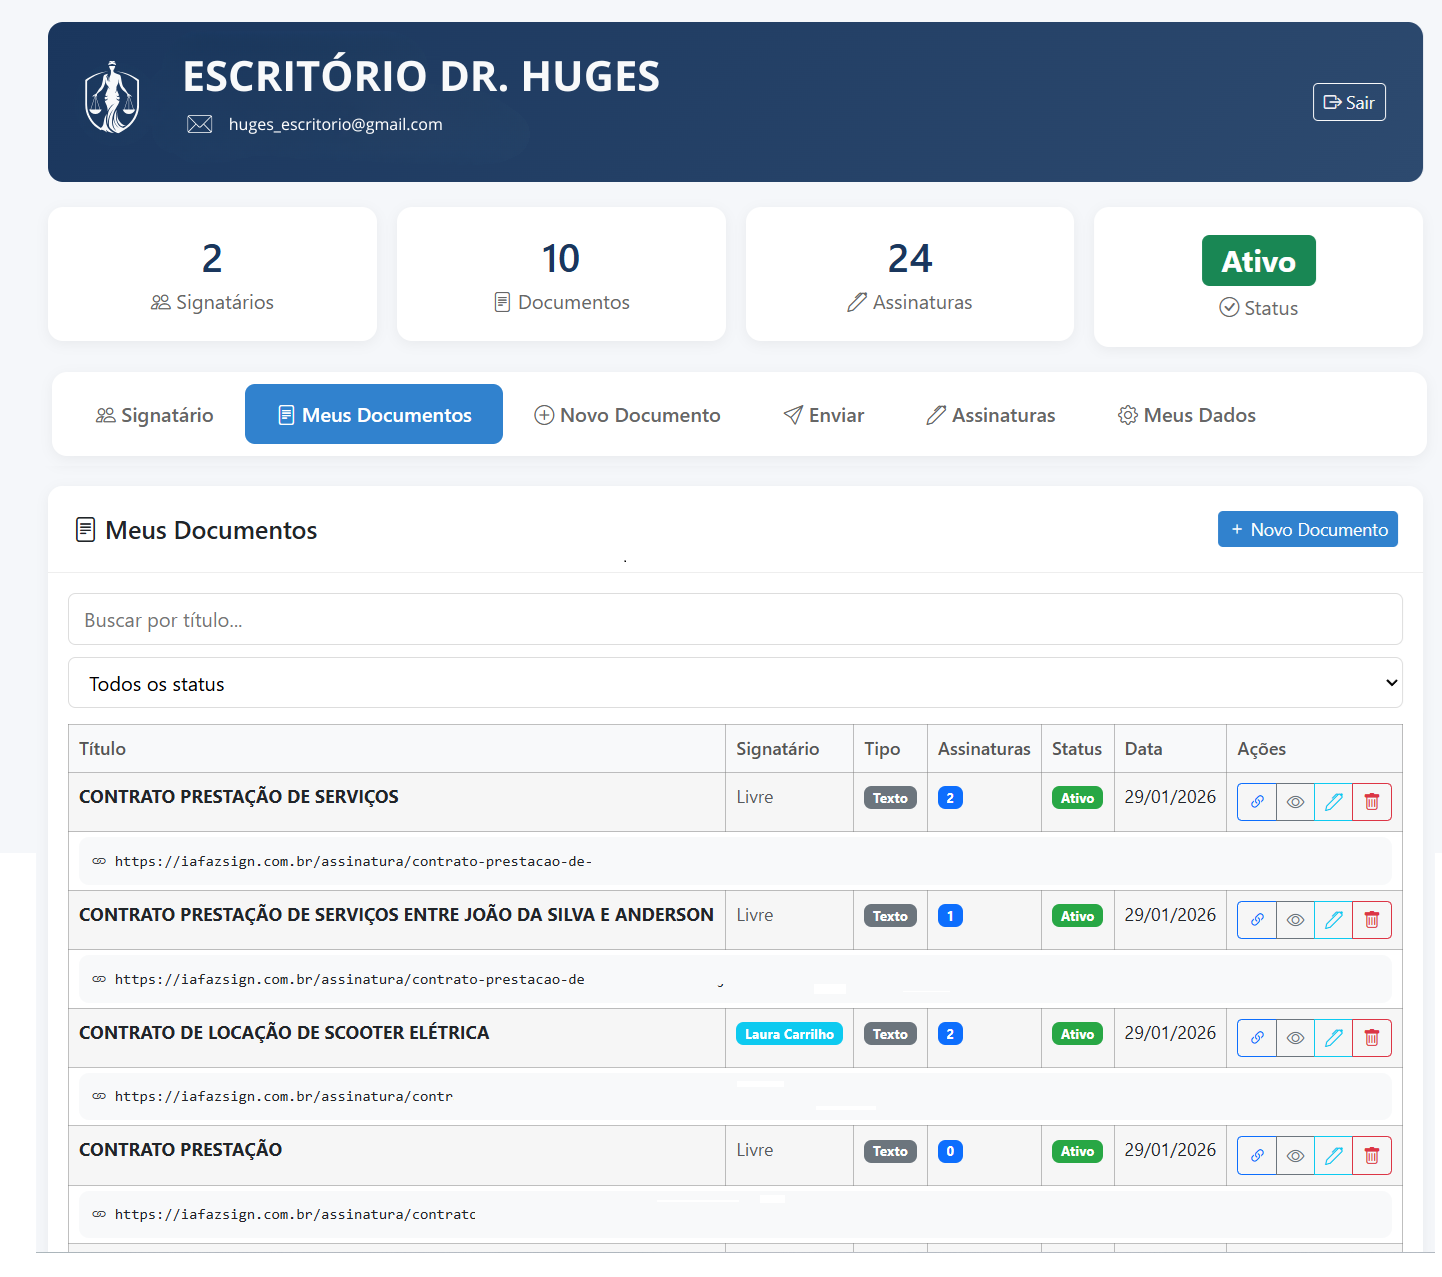View the CONTRATO PRESTAÇÃO DE SERVIÇOS document
This screenshot has height=1277, width=1442.
coord(1295,802)
